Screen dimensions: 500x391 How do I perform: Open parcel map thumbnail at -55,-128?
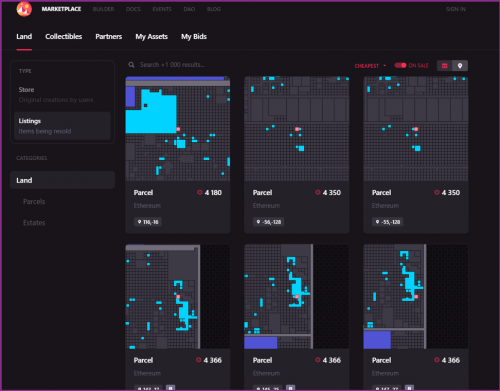(x=416, y=129)
